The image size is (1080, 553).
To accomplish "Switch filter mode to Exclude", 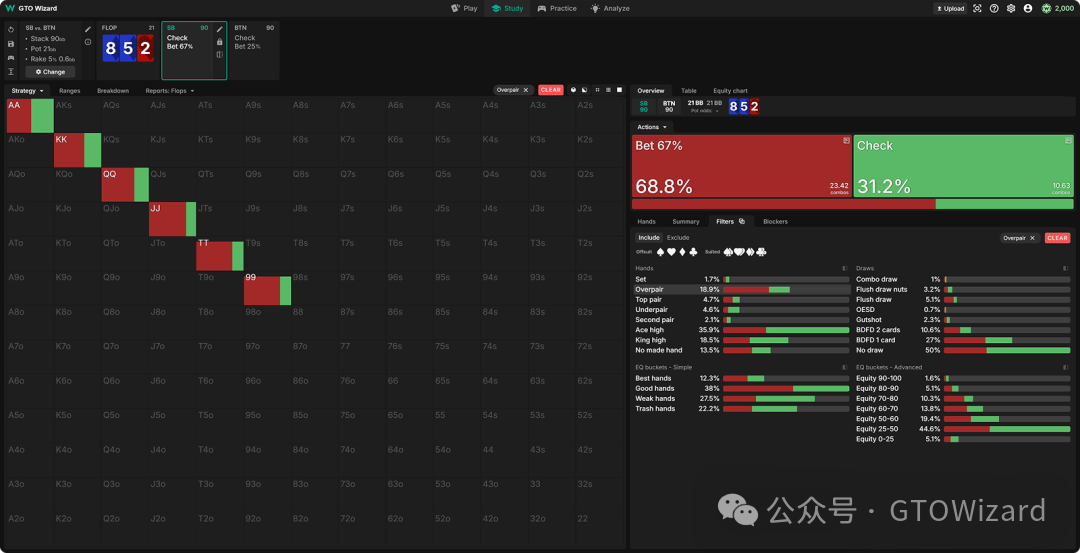I will tap(678, 238).
